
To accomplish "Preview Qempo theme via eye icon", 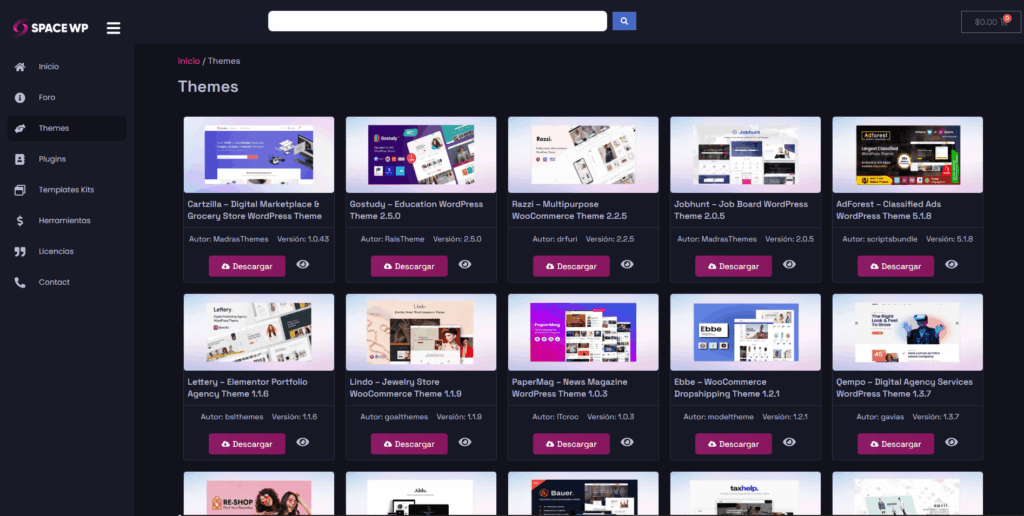I will (952, 442).
